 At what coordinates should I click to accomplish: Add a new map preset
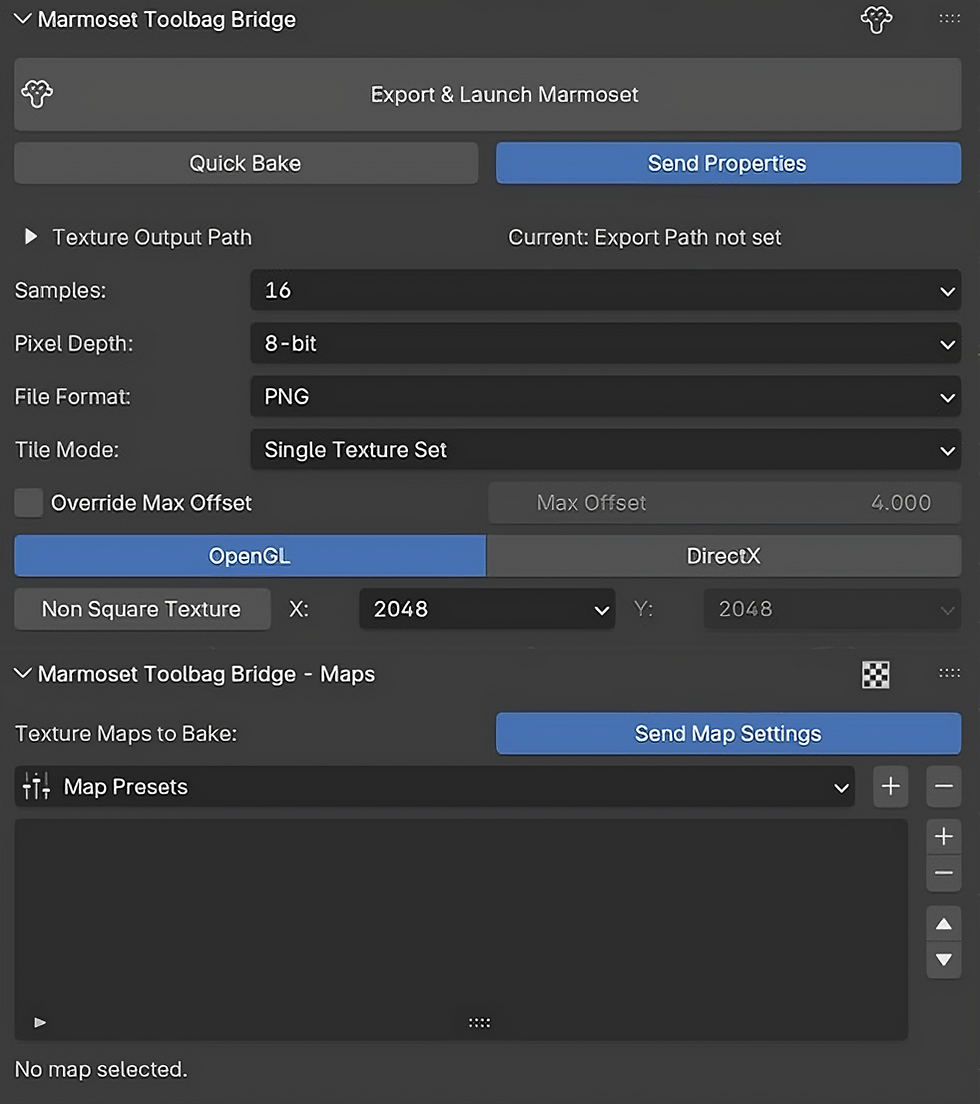click(890, 787)
